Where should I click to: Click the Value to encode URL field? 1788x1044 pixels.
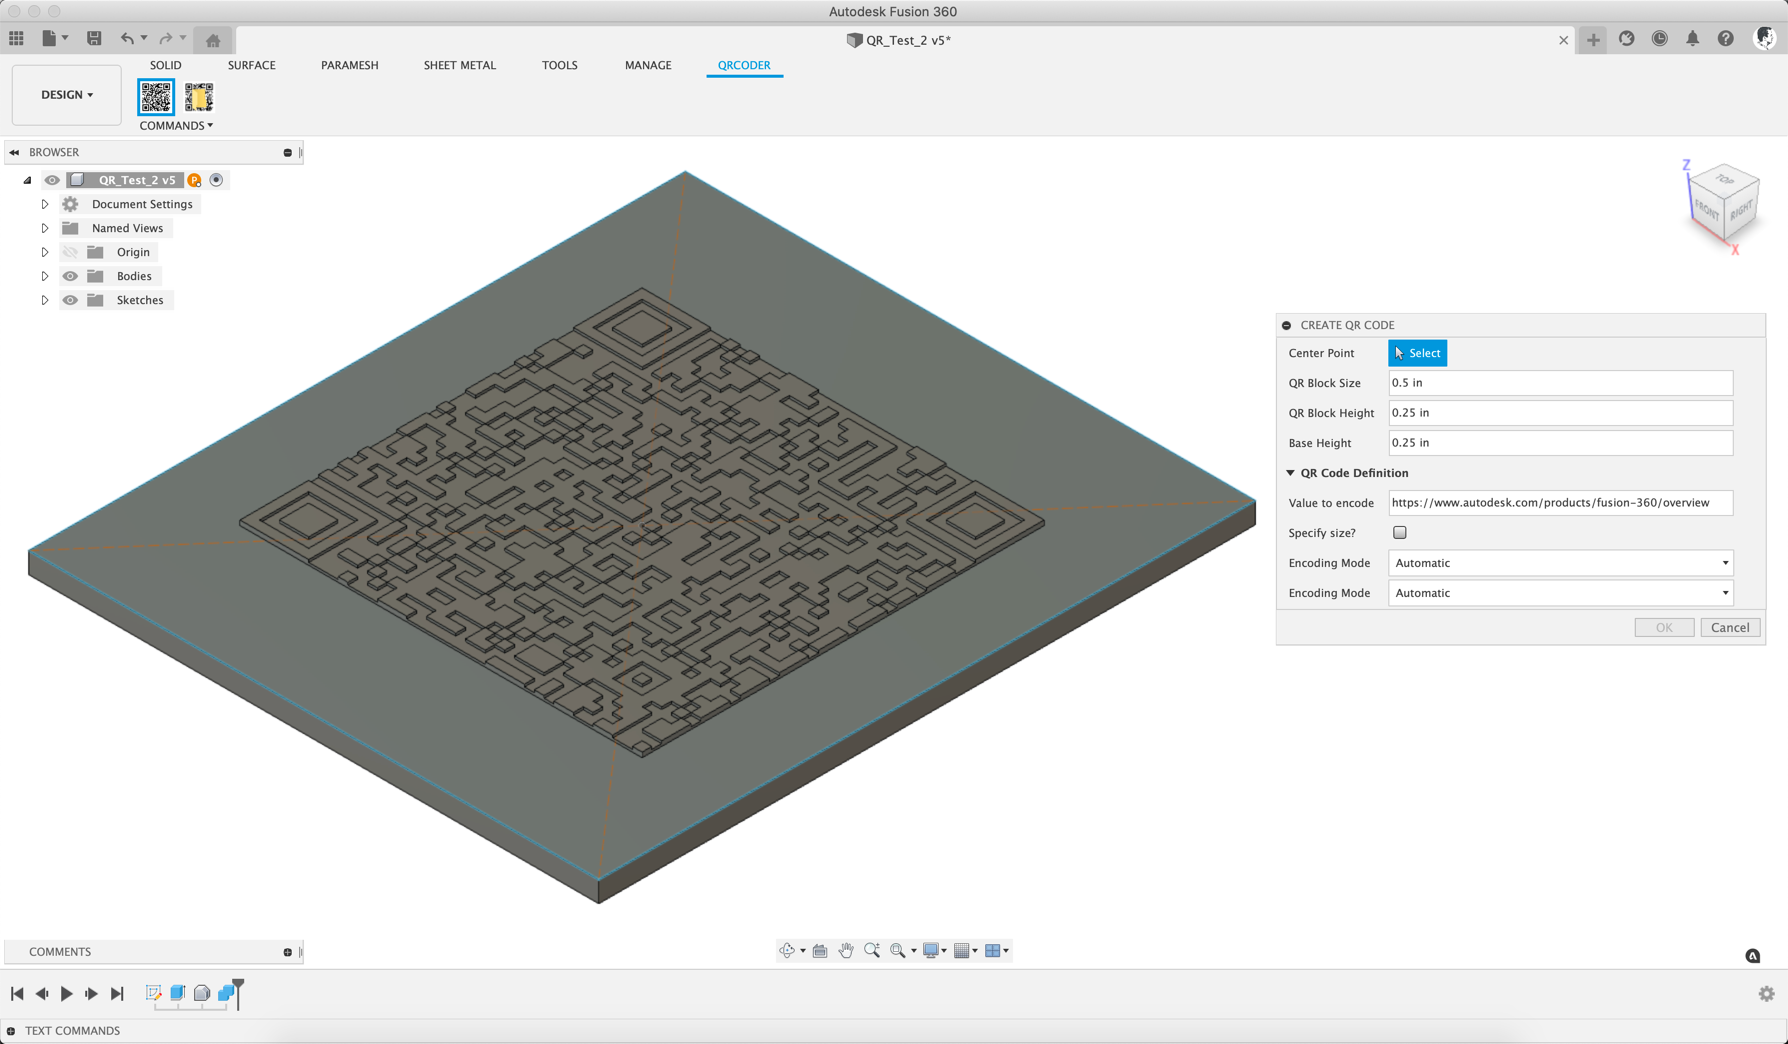click(x=1560, y=502)
